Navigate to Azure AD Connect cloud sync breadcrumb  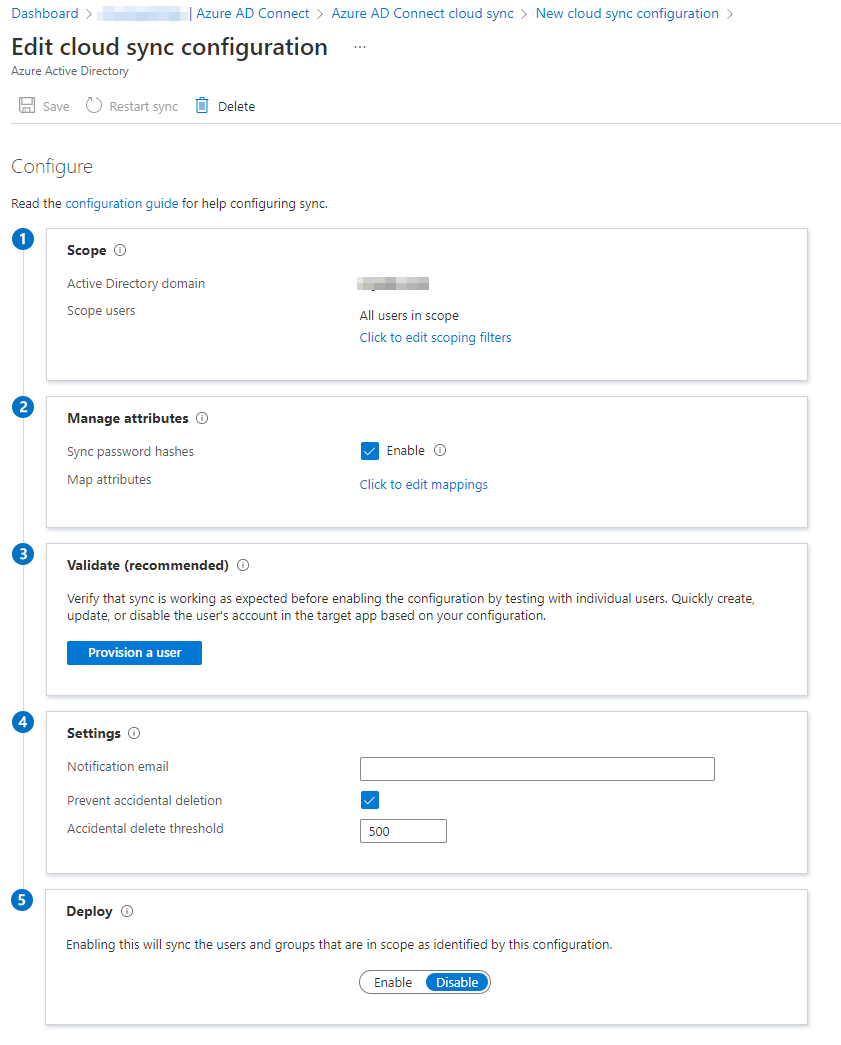click(x=422, y=13)
